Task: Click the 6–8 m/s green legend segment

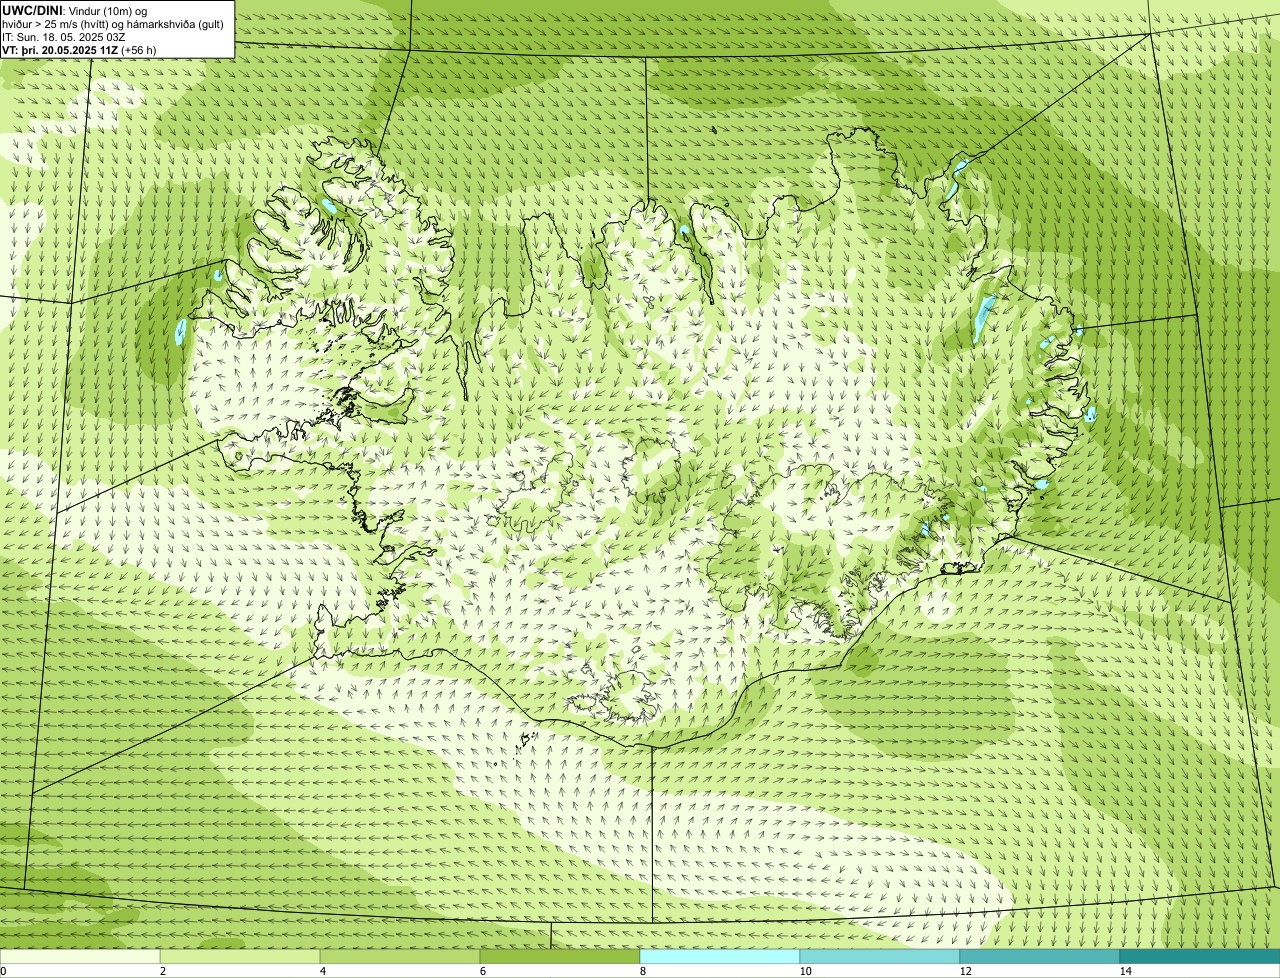Action: point(560,956)
